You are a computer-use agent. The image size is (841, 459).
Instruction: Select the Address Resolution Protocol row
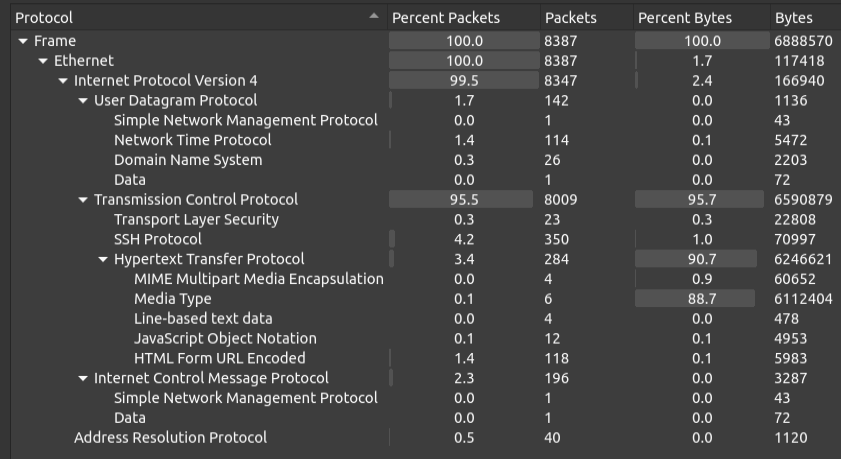click(170, 437)
